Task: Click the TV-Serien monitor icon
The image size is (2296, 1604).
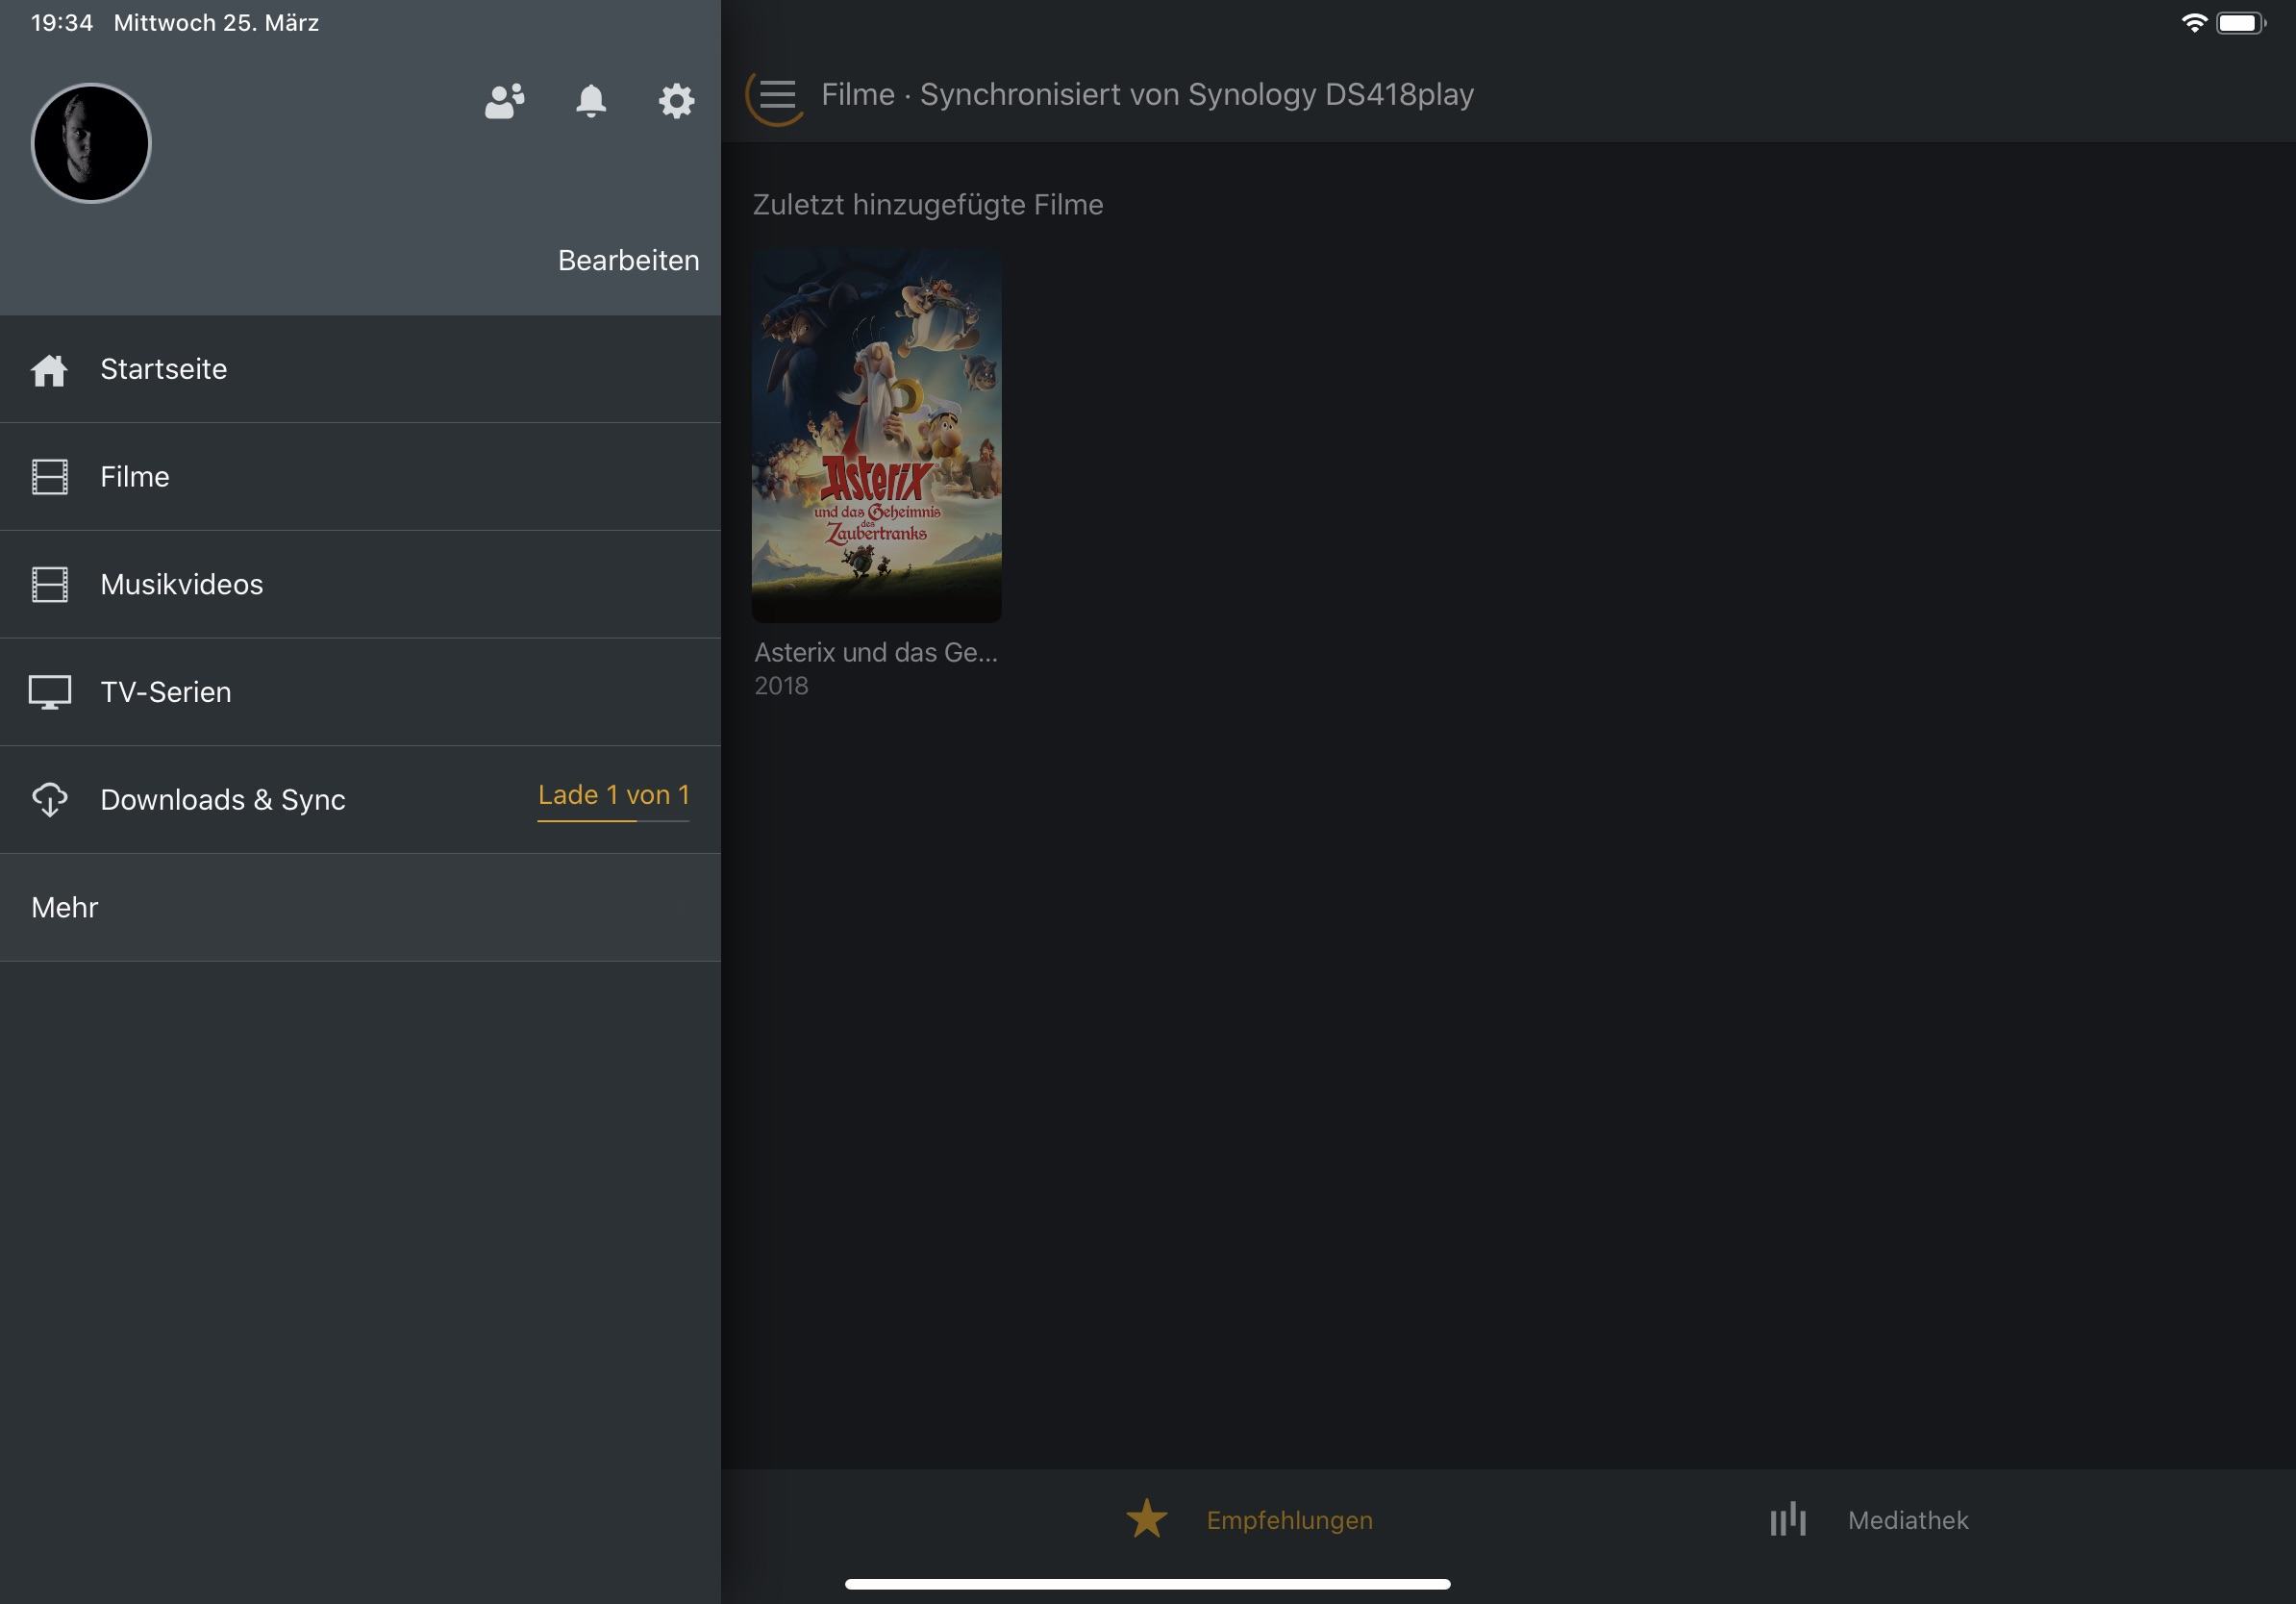Action: pos(49,692)
